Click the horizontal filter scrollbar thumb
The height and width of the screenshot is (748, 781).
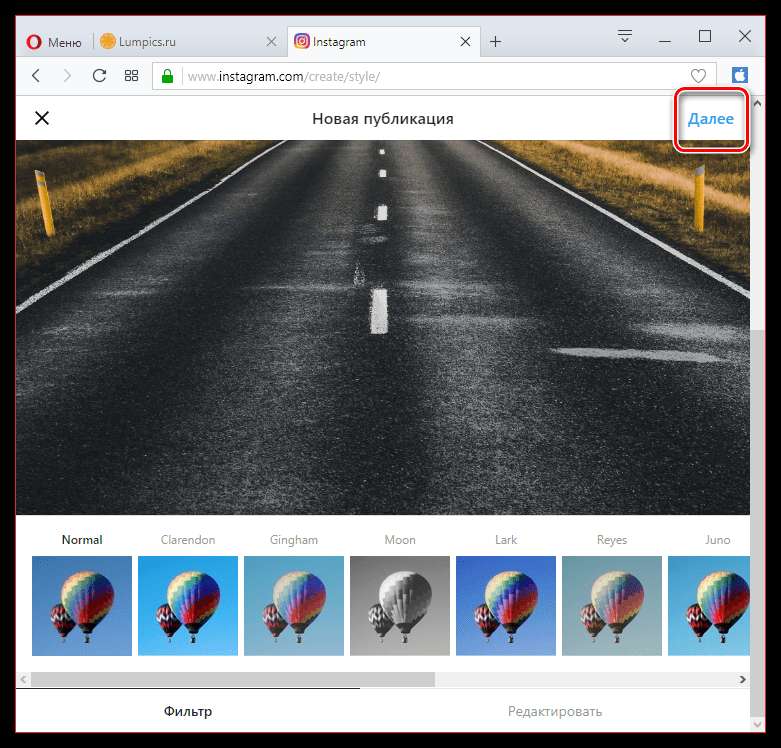coord(233,679)
